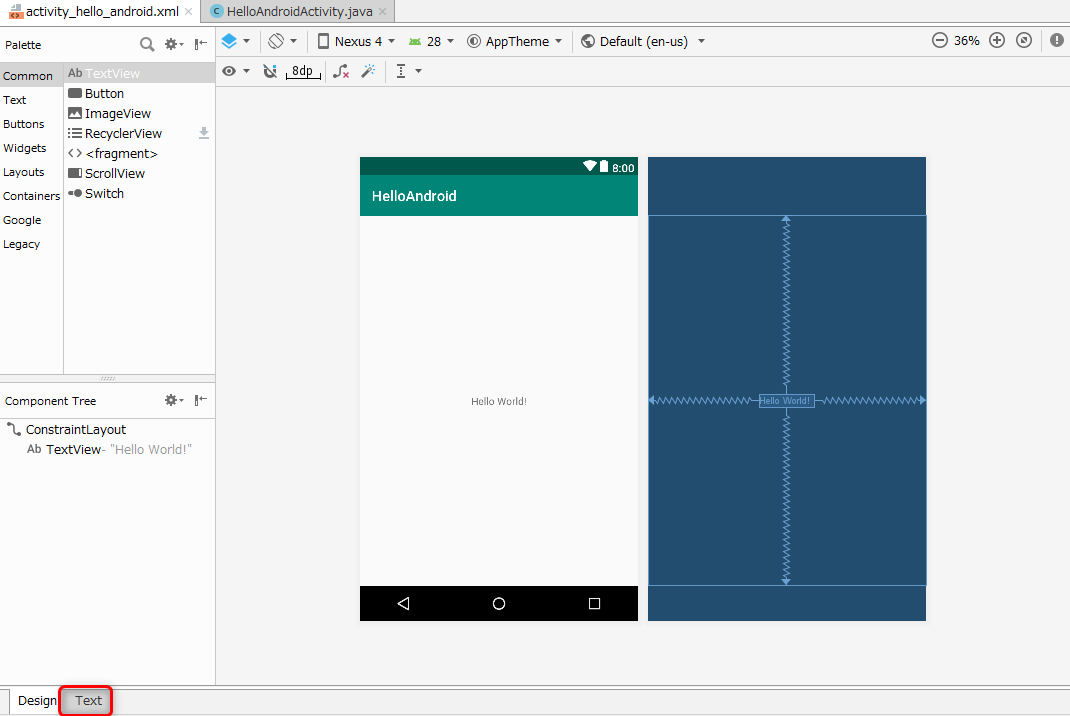Toggle the autoconnect magnet icon

point(269,71)
